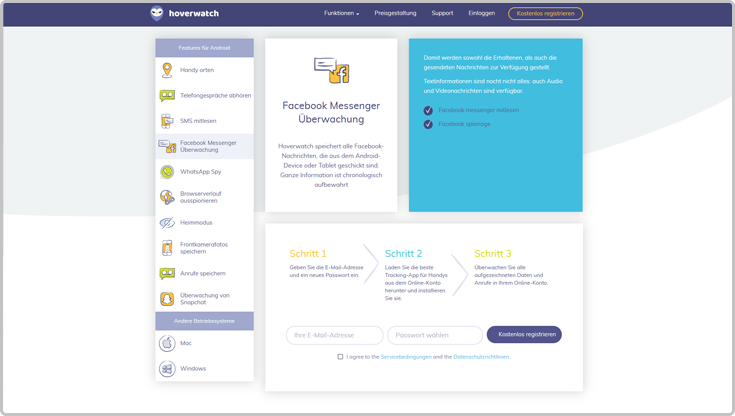
Task: Focus the Ihre E-Mail-Adresse input field
Action: point(334,335)
